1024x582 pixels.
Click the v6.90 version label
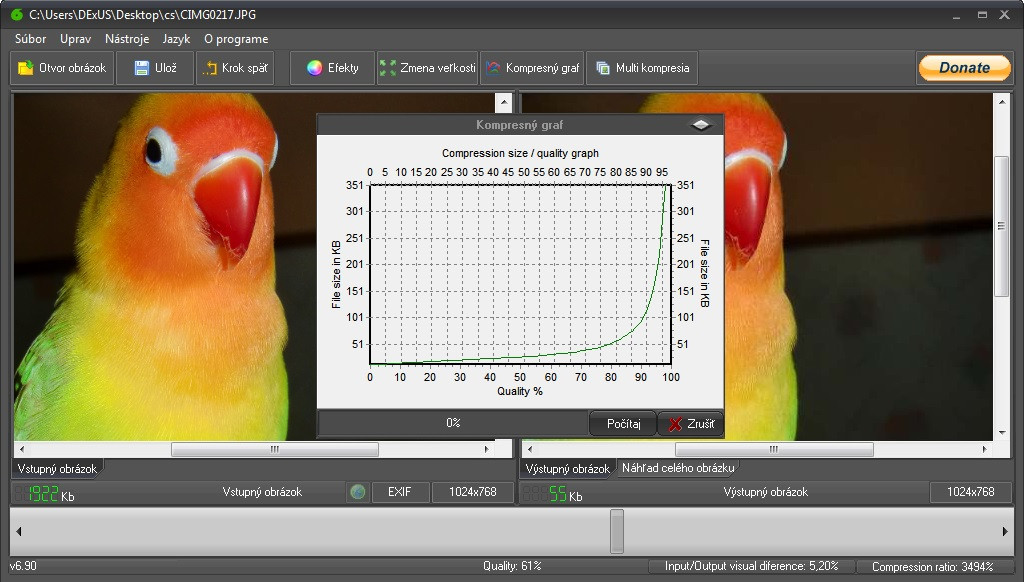click(23, 566)
